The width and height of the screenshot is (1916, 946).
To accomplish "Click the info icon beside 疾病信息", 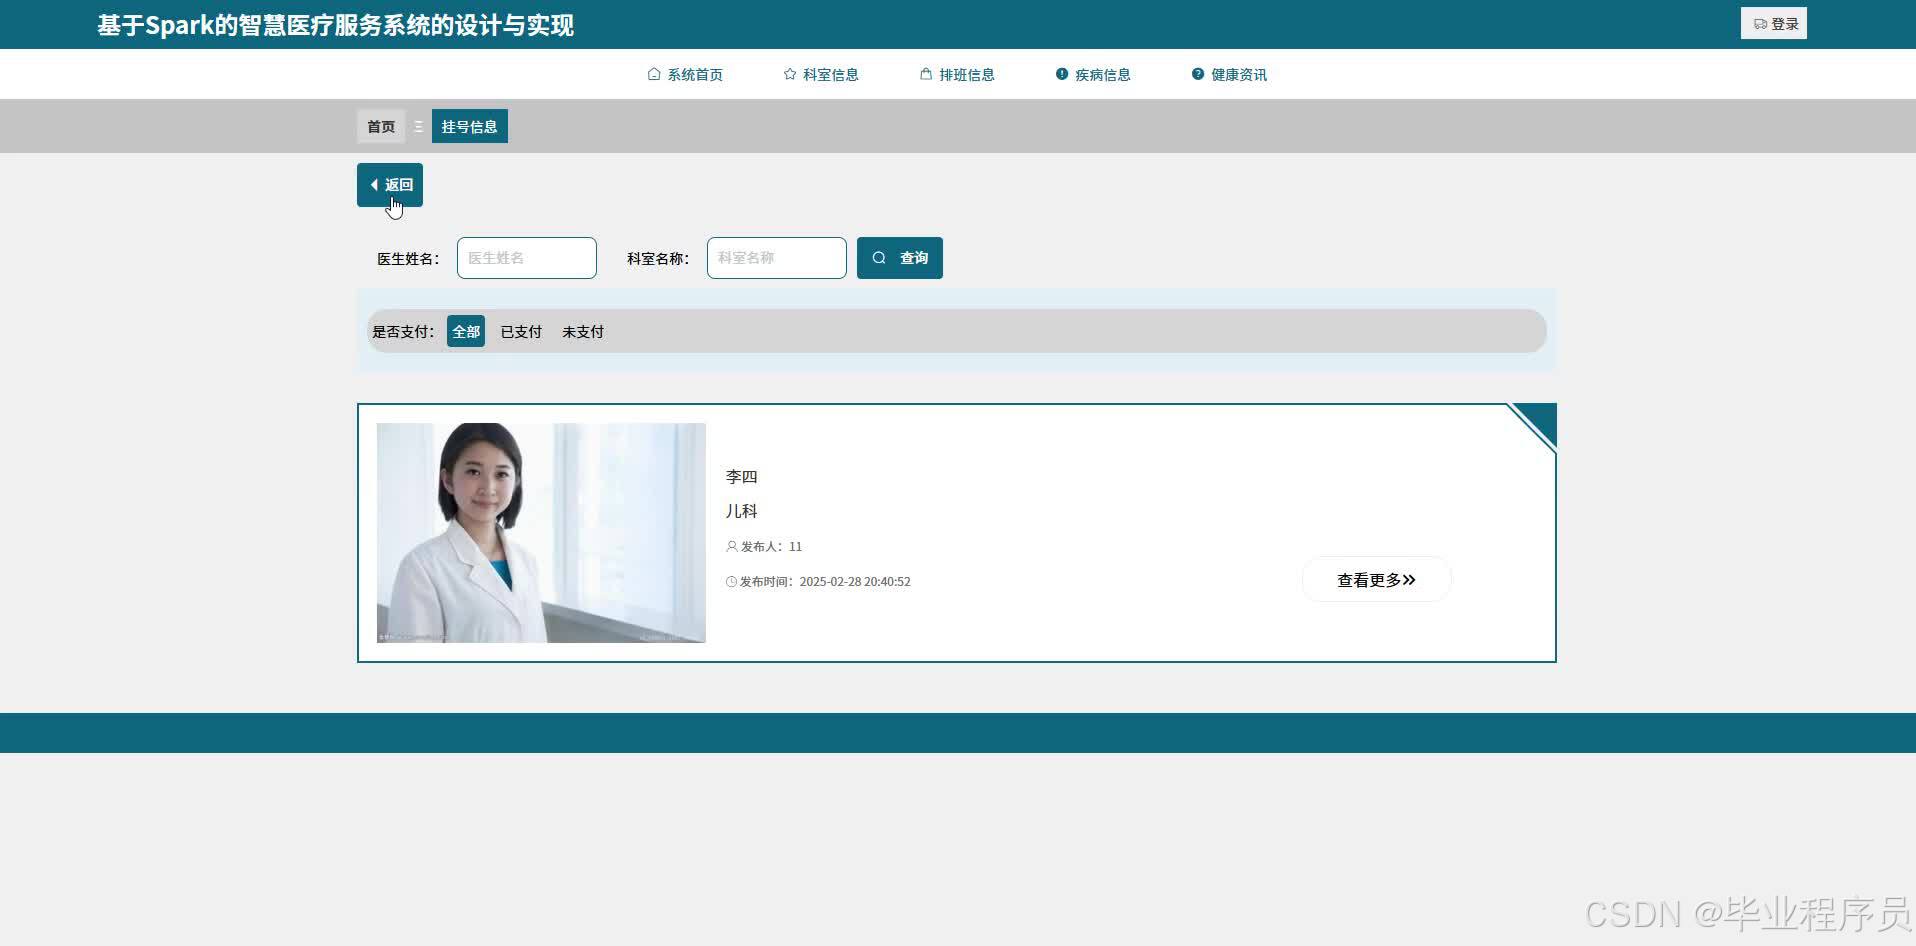I will [1061, 73].
